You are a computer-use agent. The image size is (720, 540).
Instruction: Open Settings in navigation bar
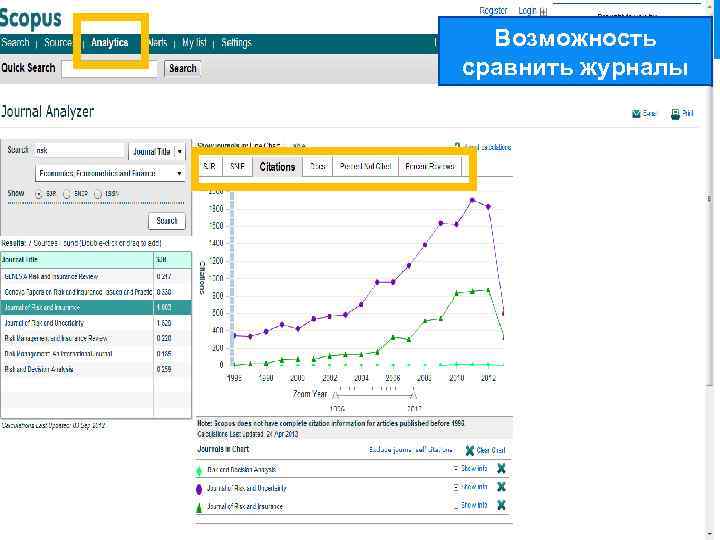[x=236, y=43]
